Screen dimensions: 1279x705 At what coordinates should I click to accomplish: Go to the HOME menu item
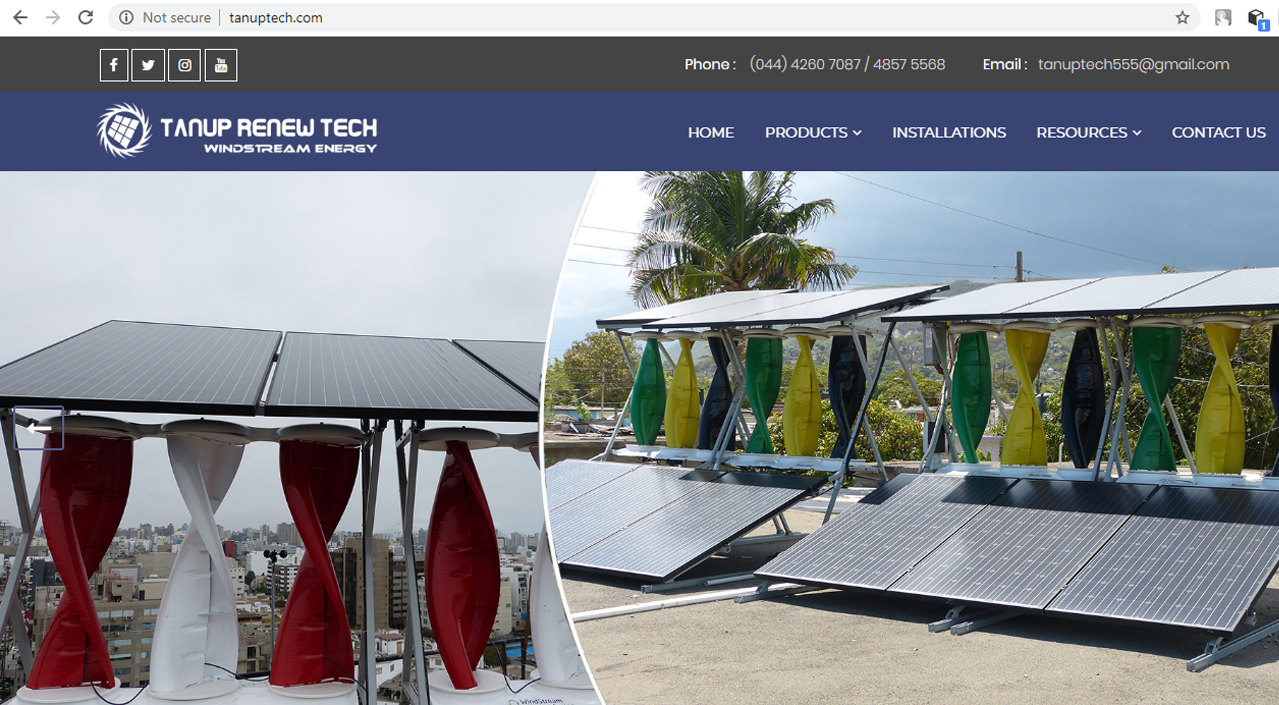click(x=711, y=132)
